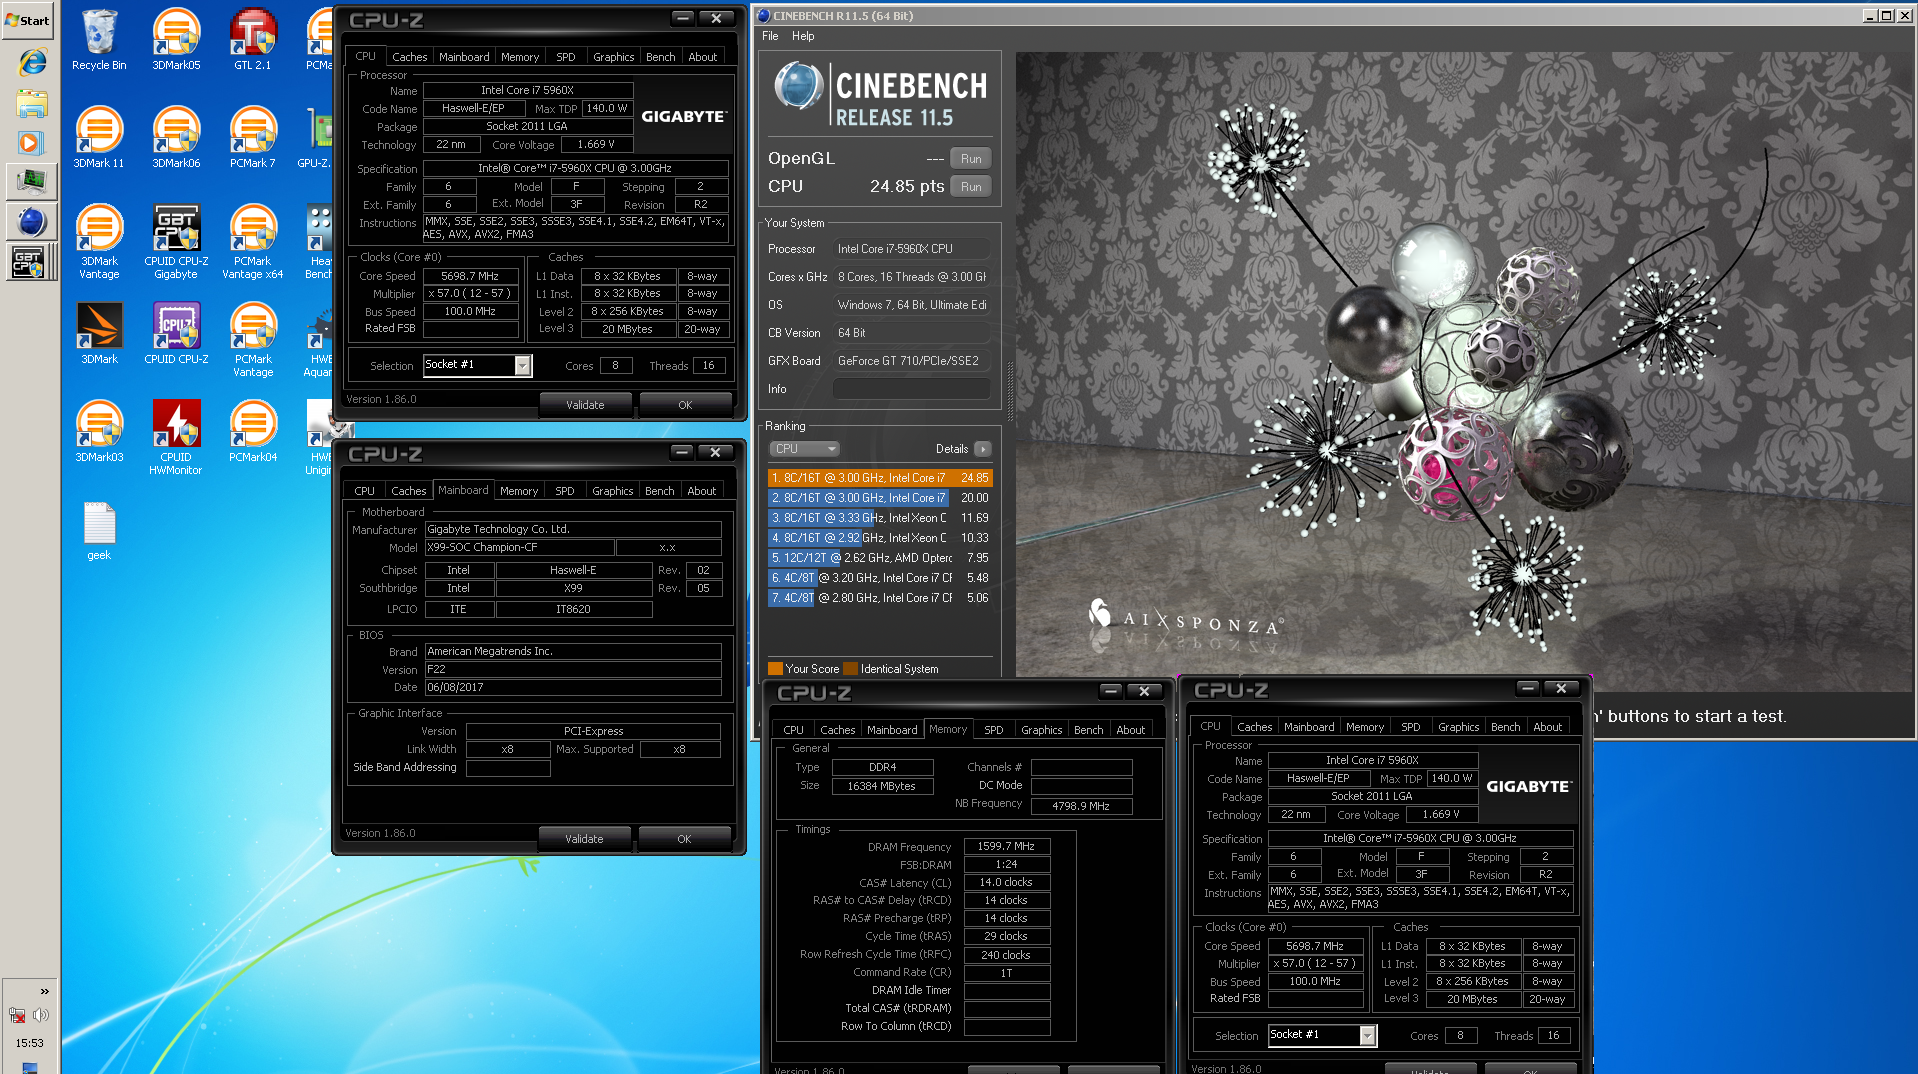Click OK in the CPU-Z Mainboard window

pos(684,839)
